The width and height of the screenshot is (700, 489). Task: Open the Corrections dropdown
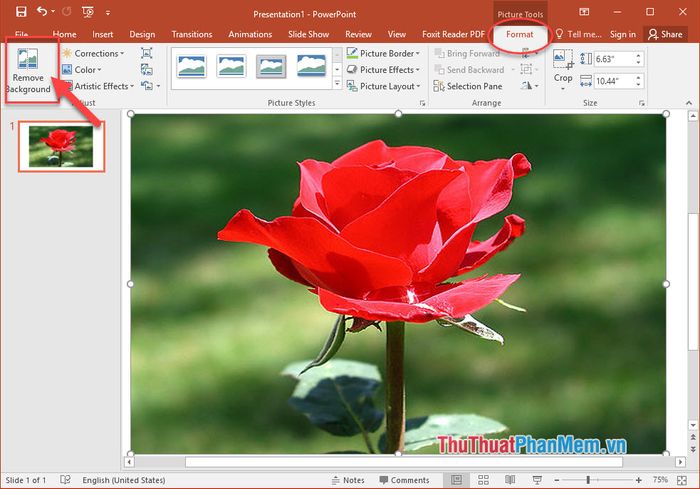click(93, 53)
